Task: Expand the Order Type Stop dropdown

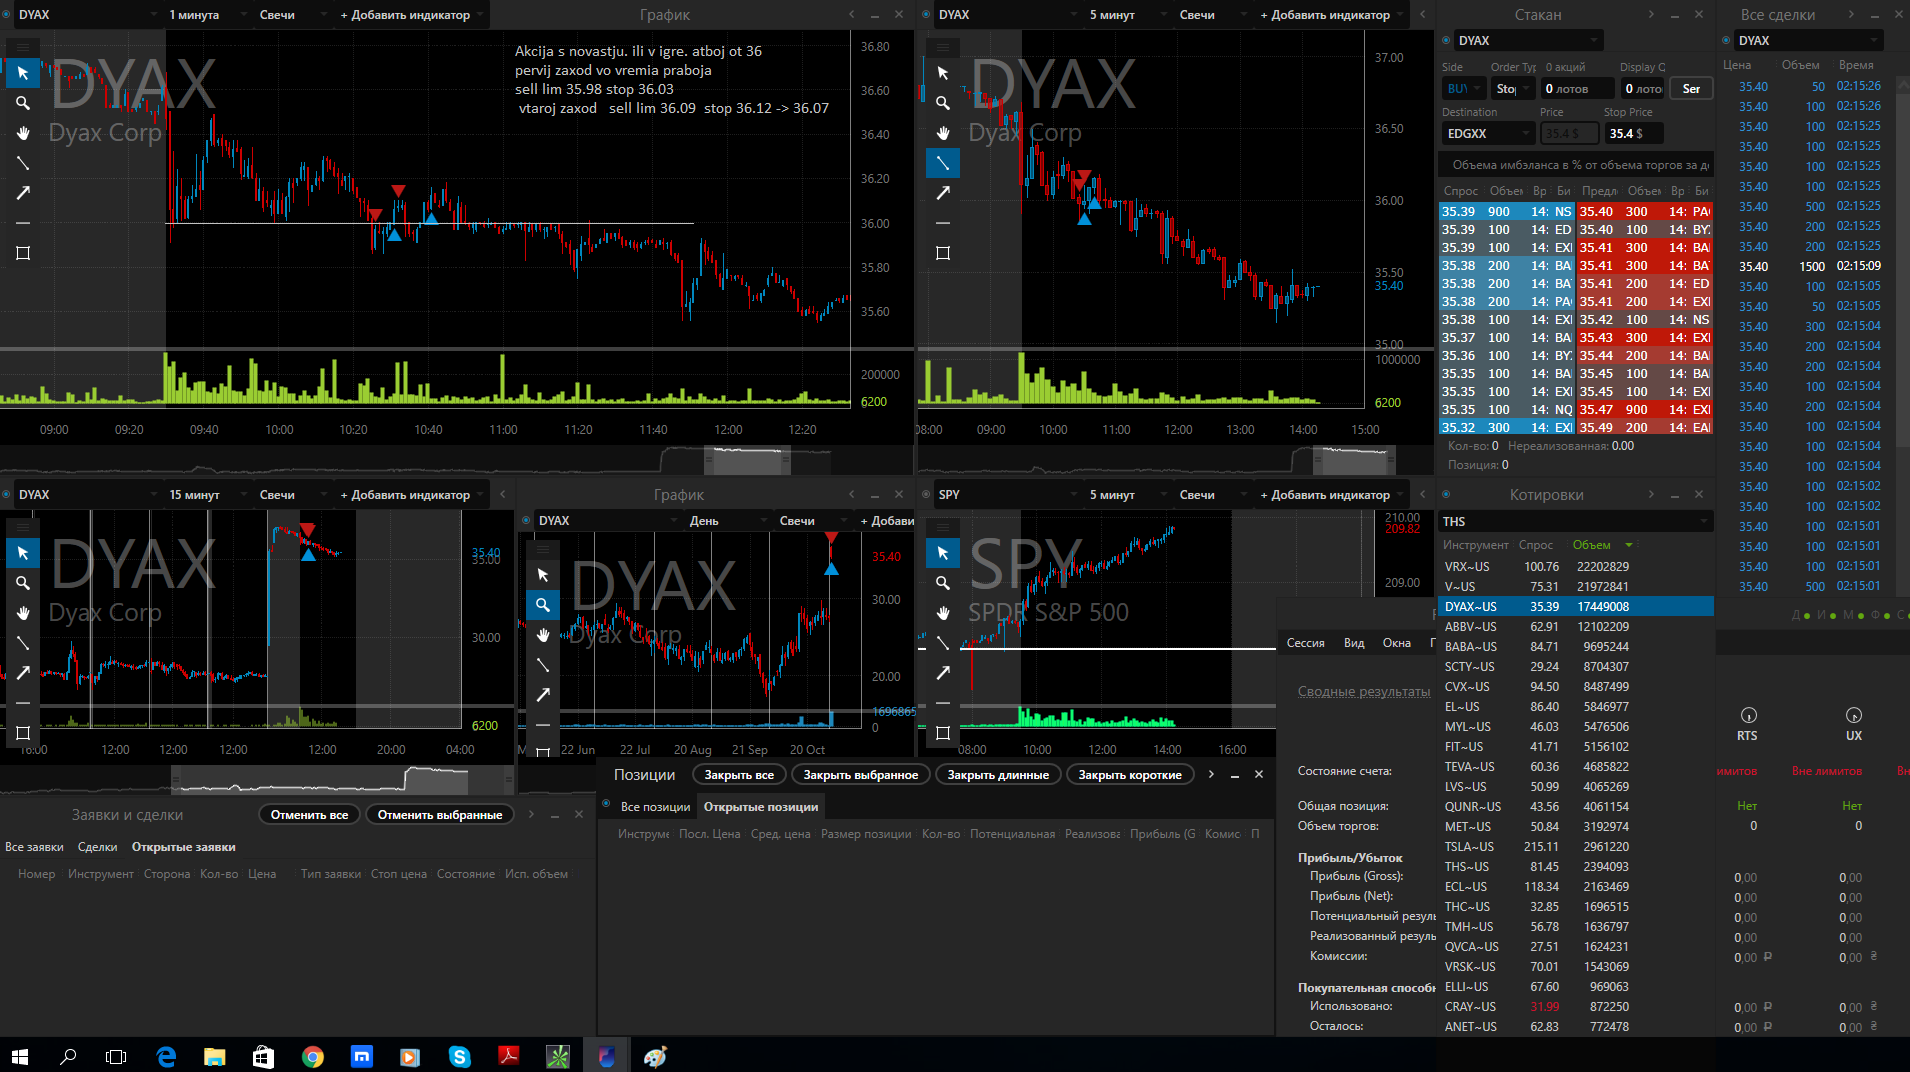Action: [1513, 89]
